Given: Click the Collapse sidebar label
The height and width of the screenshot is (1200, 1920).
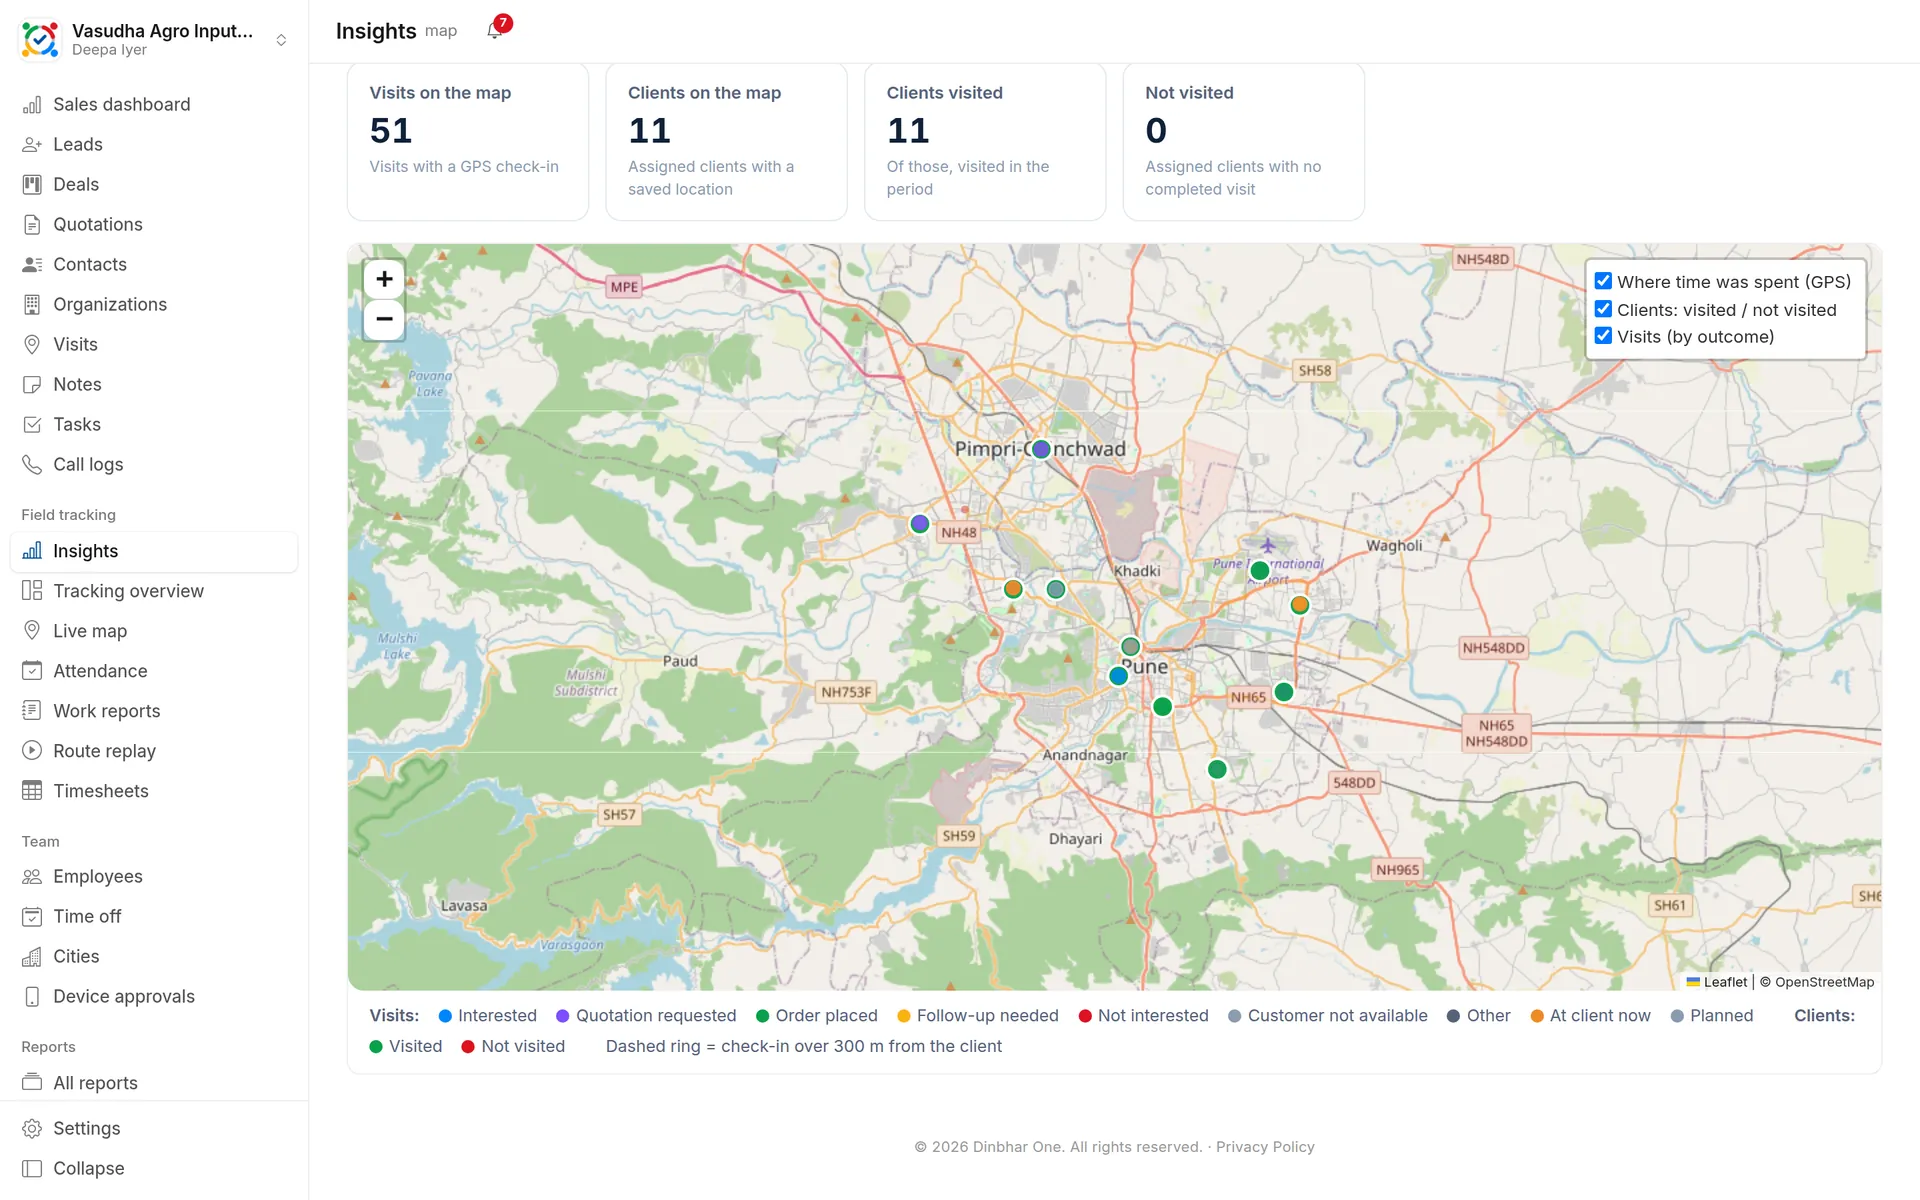Looking at the screenshot, I should click(89, 1169).
